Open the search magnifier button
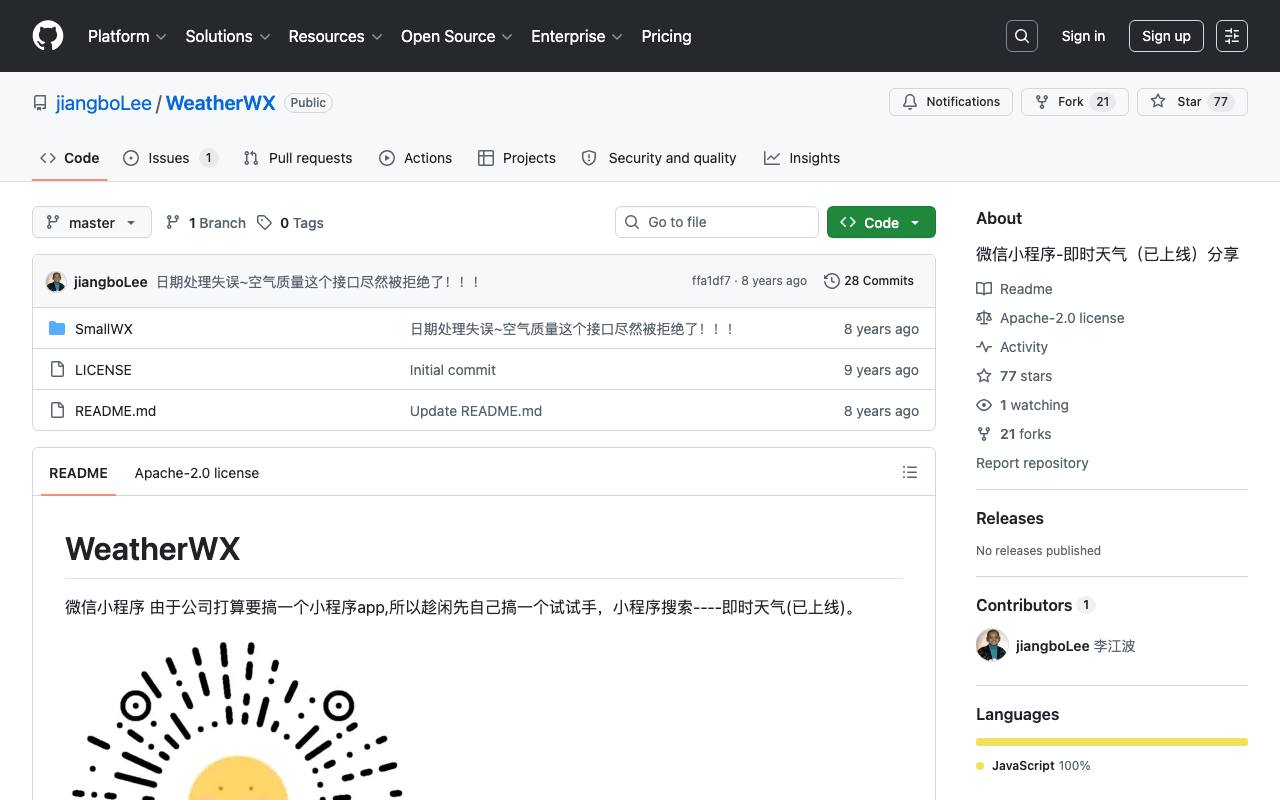 click(x=1022, y=36)
